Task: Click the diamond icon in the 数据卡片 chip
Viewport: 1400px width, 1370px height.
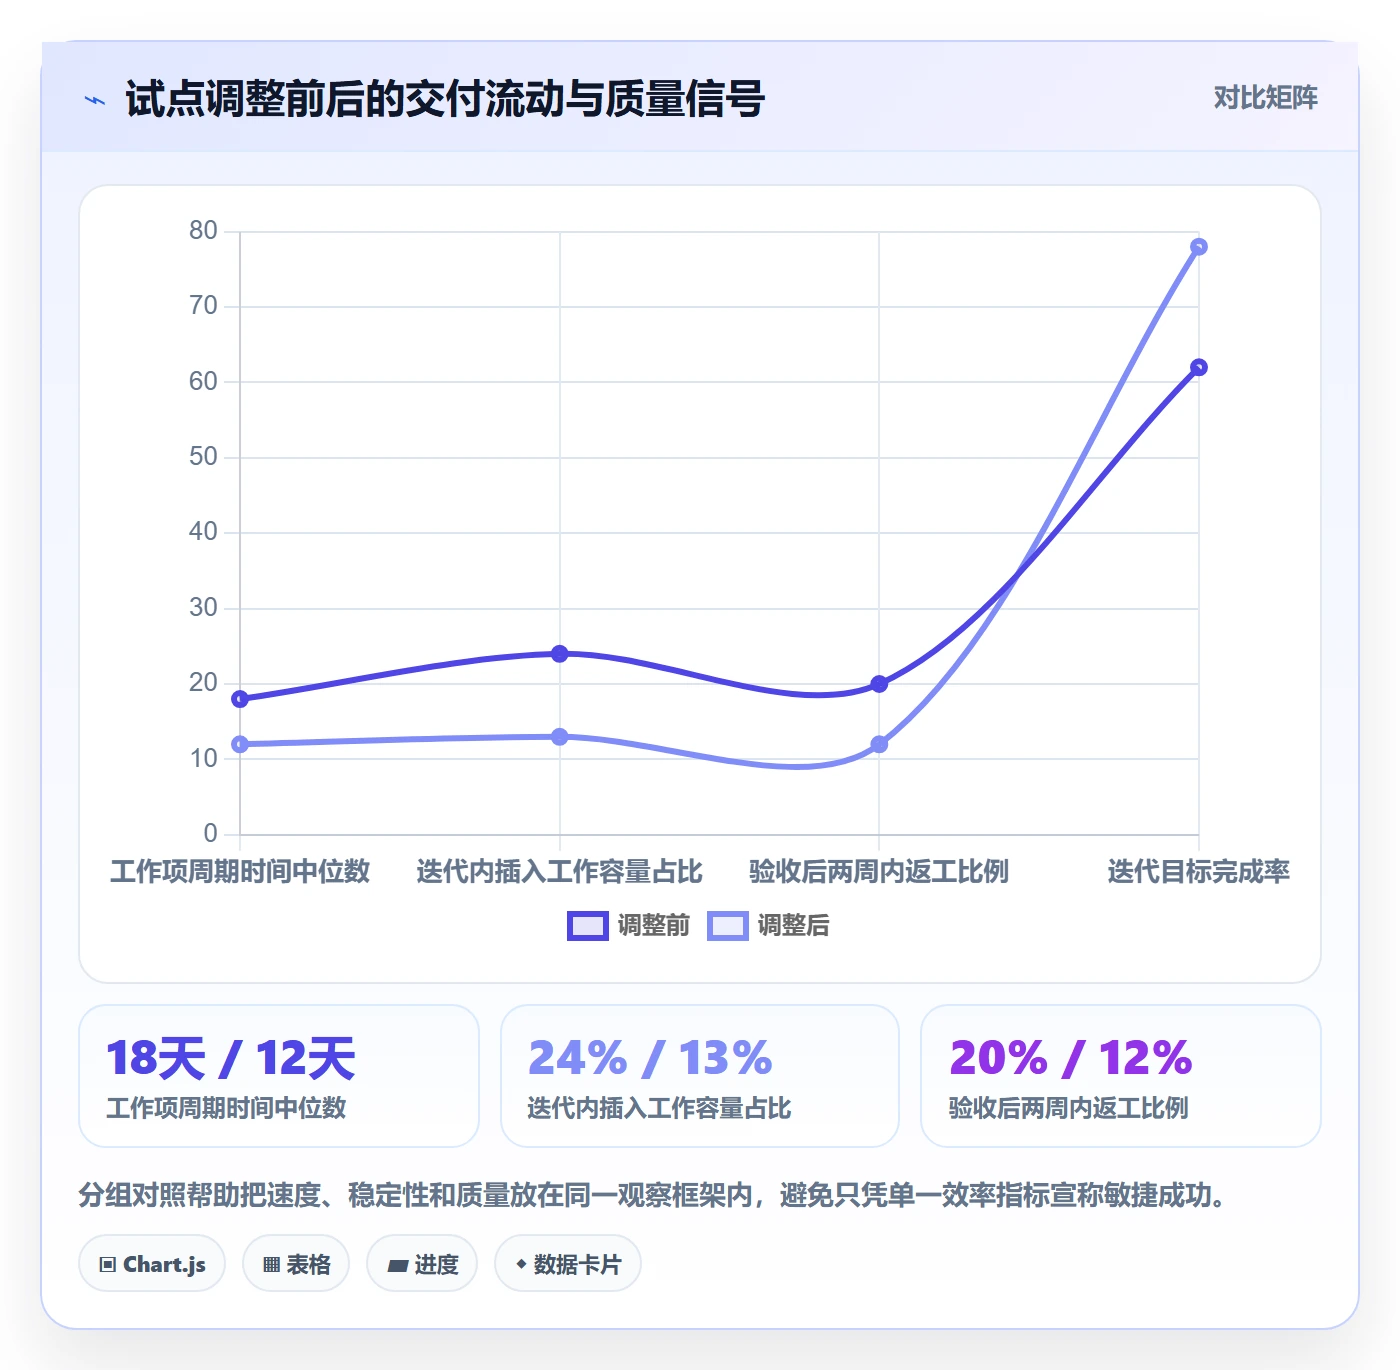Action: pyautogui.click(x=521, y=1264)
